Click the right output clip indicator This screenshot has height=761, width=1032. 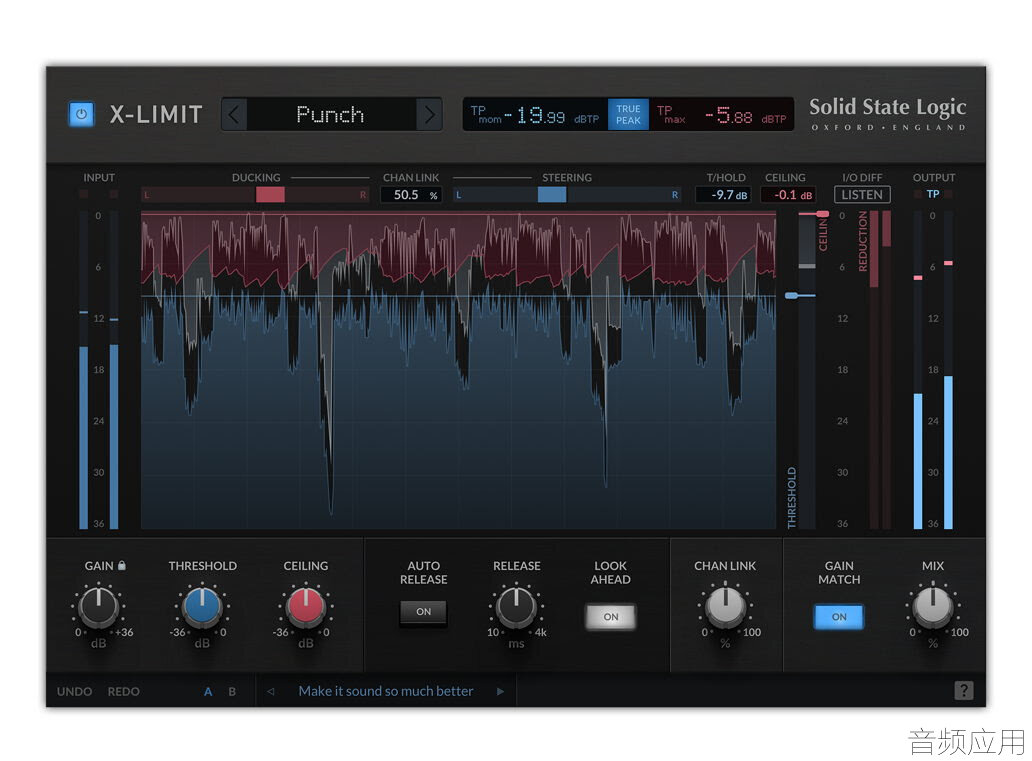pyautogui.click(x=948, y=194)
